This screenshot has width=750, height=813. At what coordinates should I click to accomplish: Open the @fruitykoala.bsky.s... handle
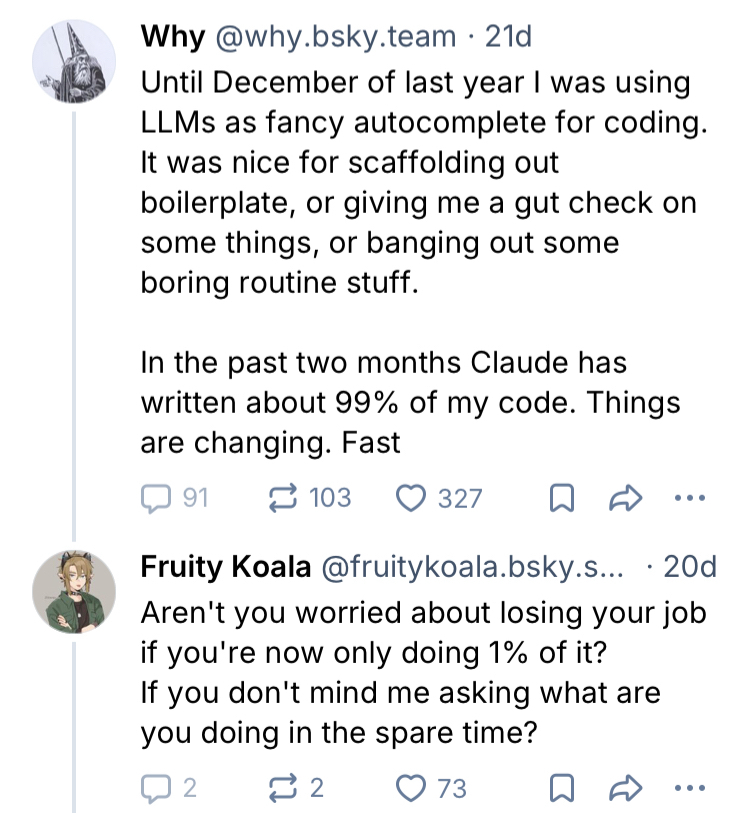[x=470, y=567]
